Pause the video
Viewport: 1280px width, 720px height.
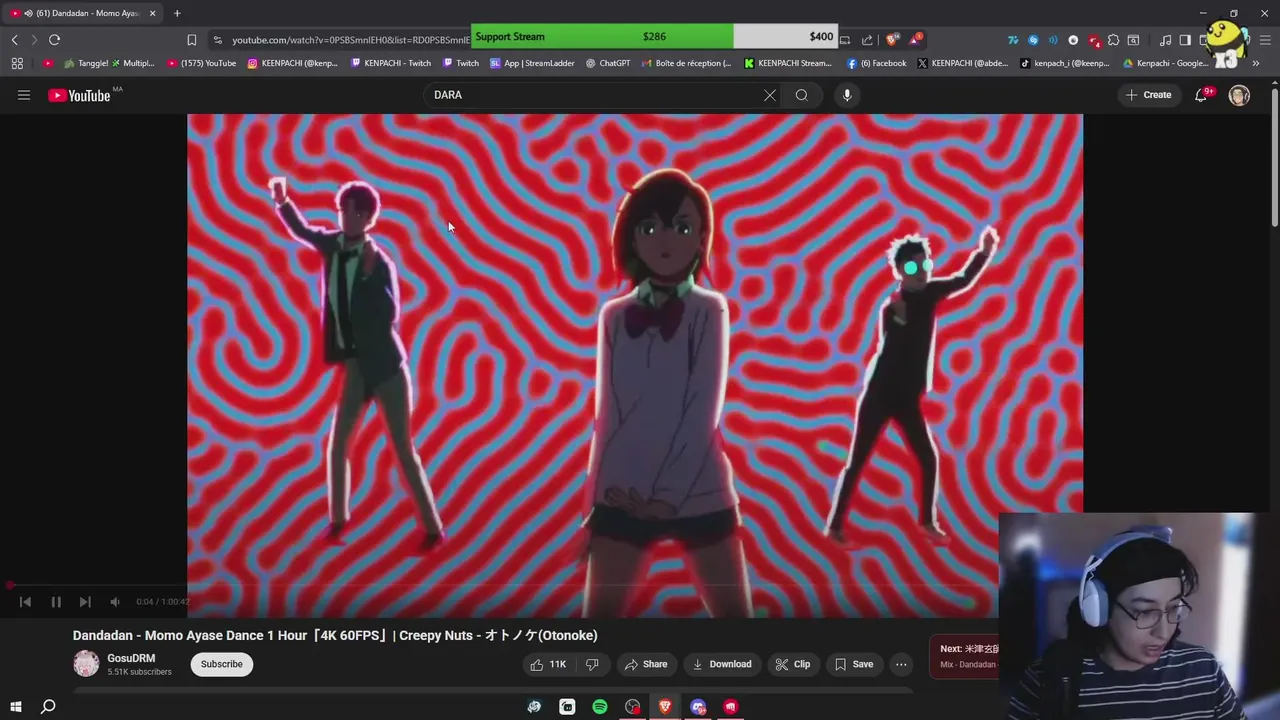click(56, 602)
